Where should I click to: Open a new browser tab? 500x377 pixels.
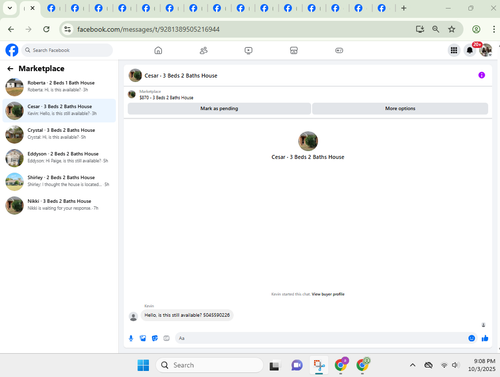404,8
